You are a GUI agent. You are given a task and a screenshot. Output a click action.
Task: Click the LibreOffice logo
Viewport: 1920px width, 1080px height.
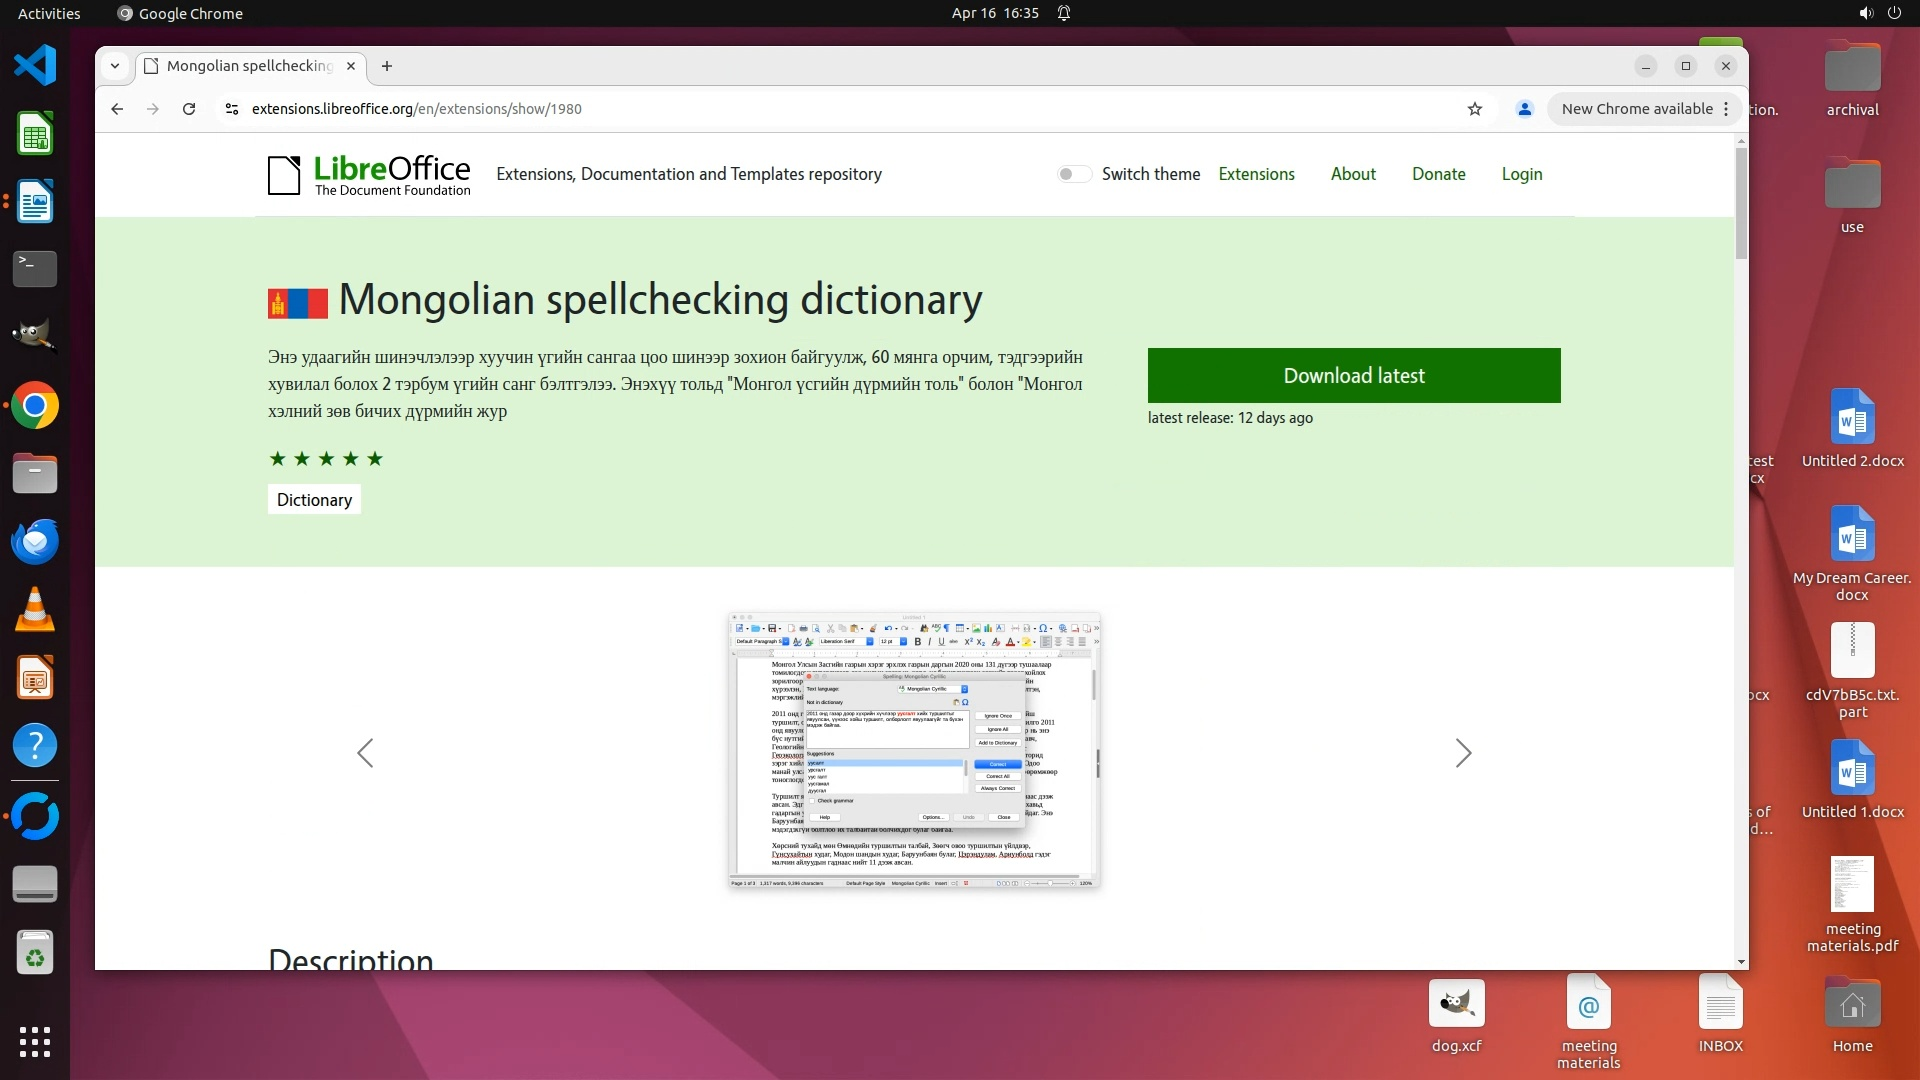369,175
